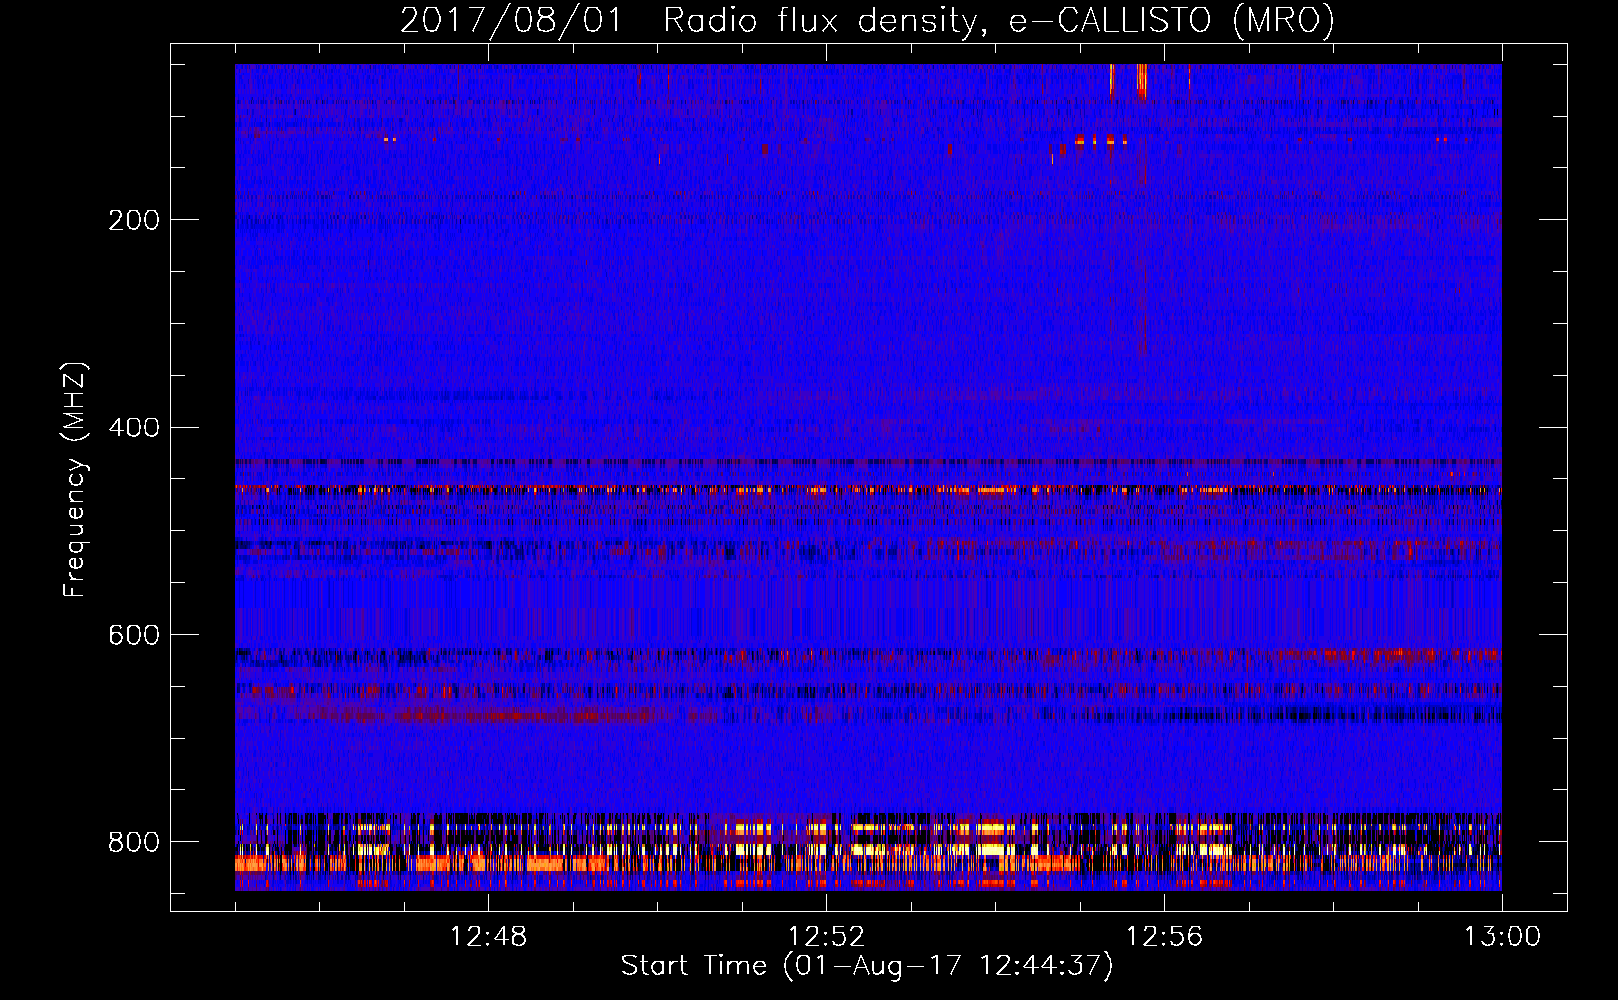Click the 'Start Time (01-Aug-17 12:44:37)' label
The width and height of the screenshot is (1618, 1000).
[x=867, y=966]
